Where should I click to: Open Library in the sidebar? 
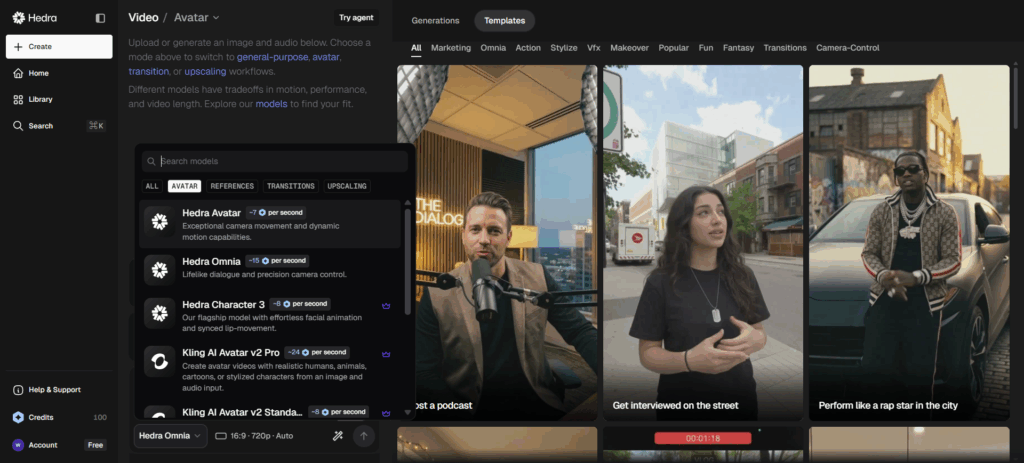point(59,99)
